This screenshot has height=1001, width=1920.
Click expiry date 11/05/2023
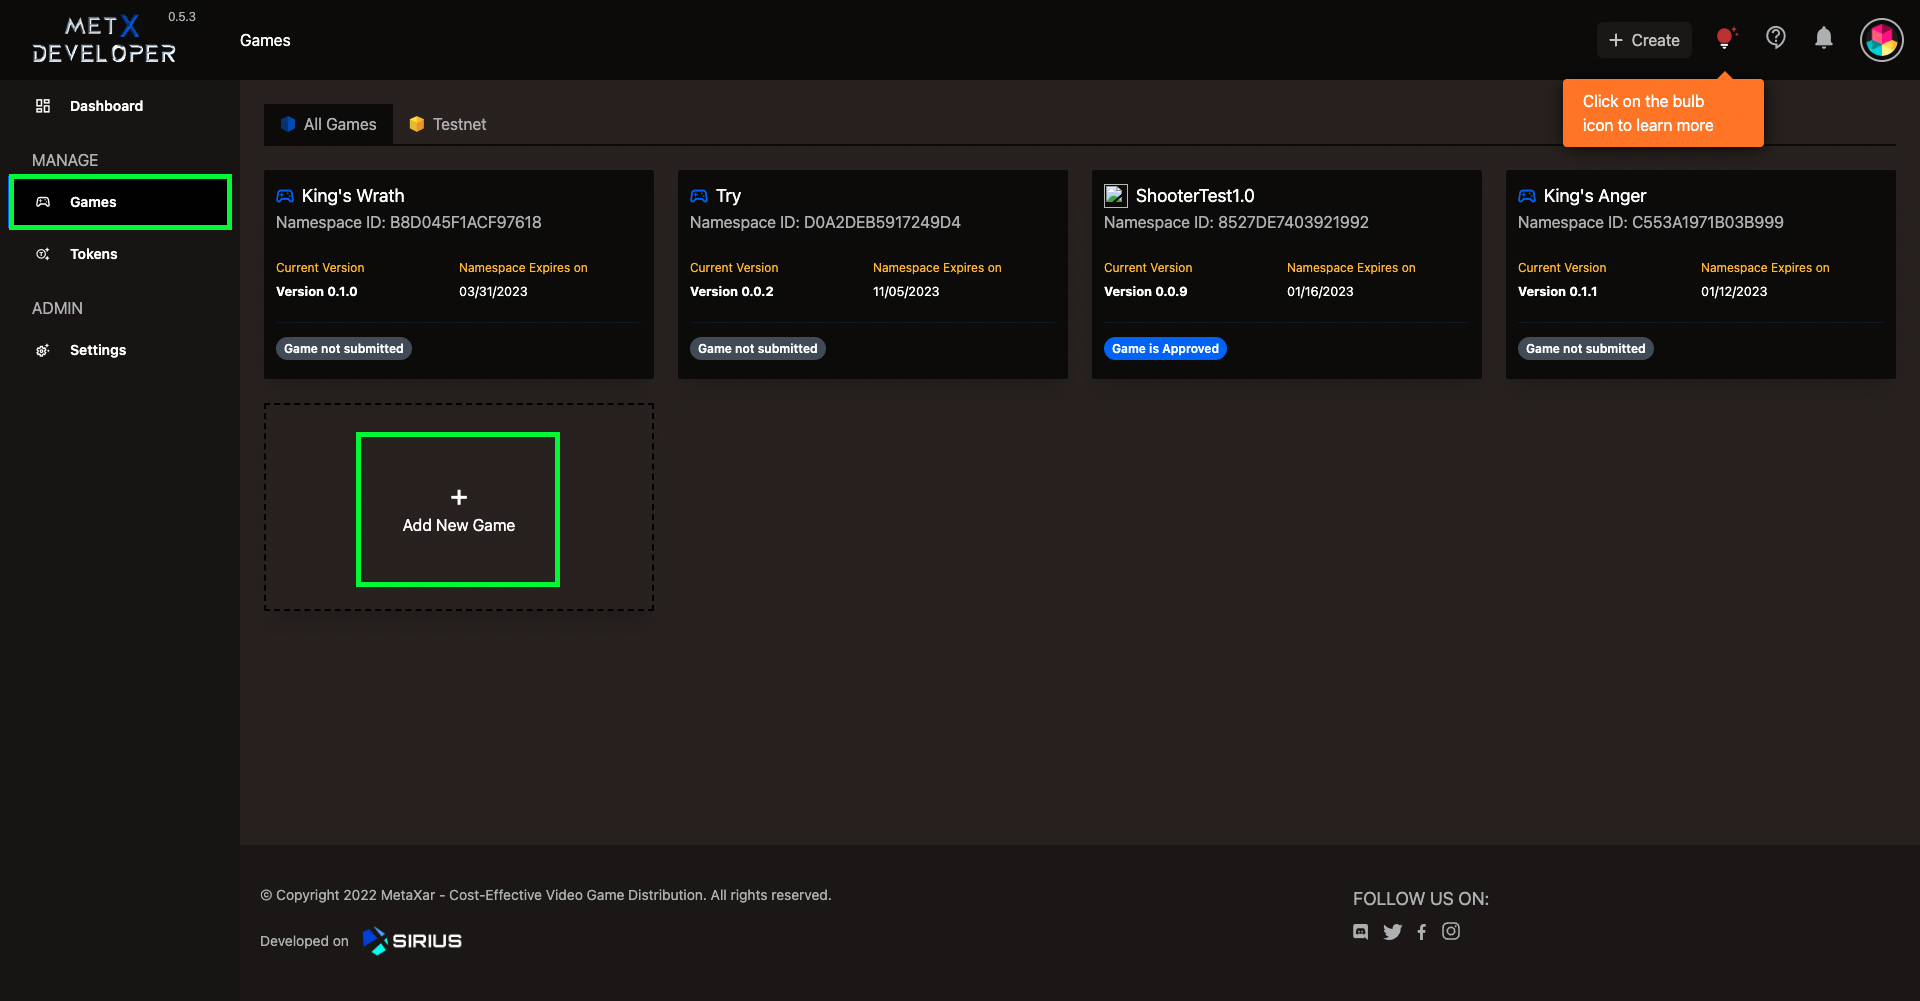pyautogui.click(x=906, y=292)
